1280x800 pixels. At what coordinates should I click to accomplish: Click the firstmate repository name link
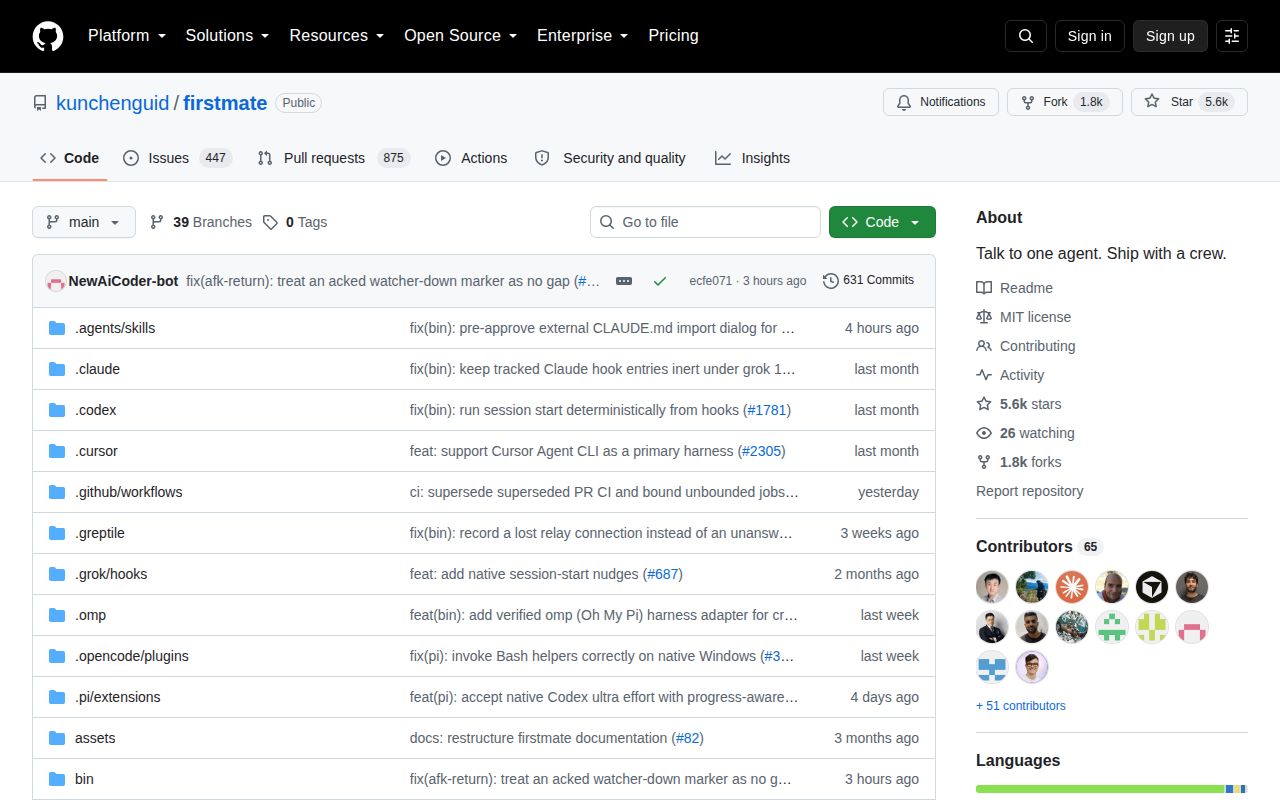tap(225, 103)
